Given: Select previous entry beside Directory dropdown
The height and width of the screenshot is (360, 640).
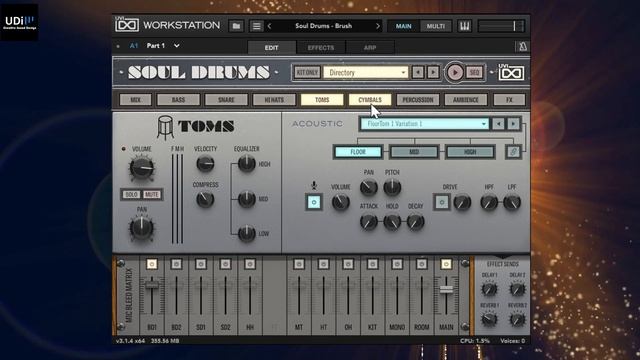Looking at the screenshot, I should click(x=418, y=73).
